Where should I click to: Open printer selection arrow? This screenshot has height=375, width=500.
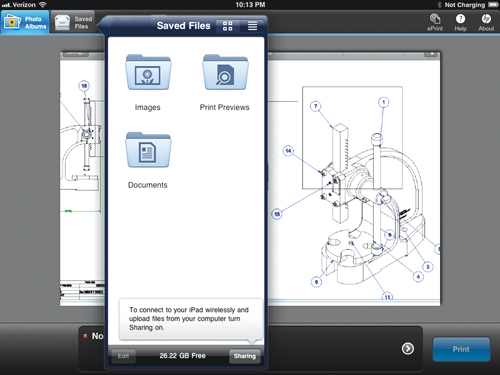click(x=408, y=349)
